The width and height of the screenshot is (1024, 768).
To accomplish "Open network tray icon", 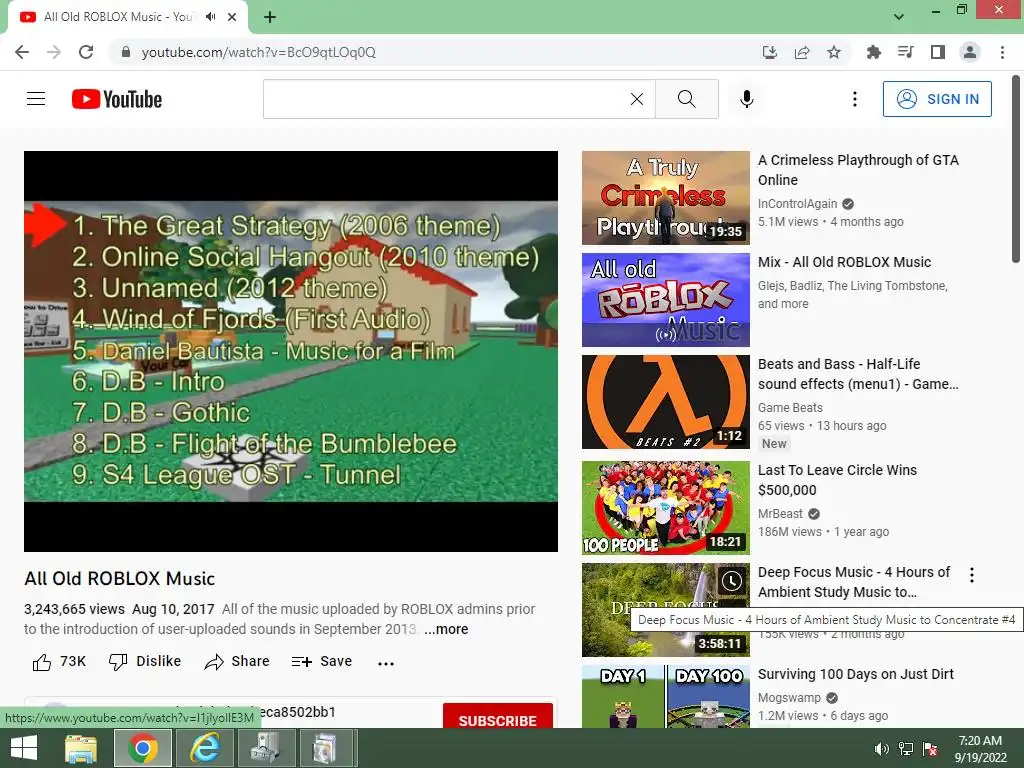I will [x=906, y=749].
